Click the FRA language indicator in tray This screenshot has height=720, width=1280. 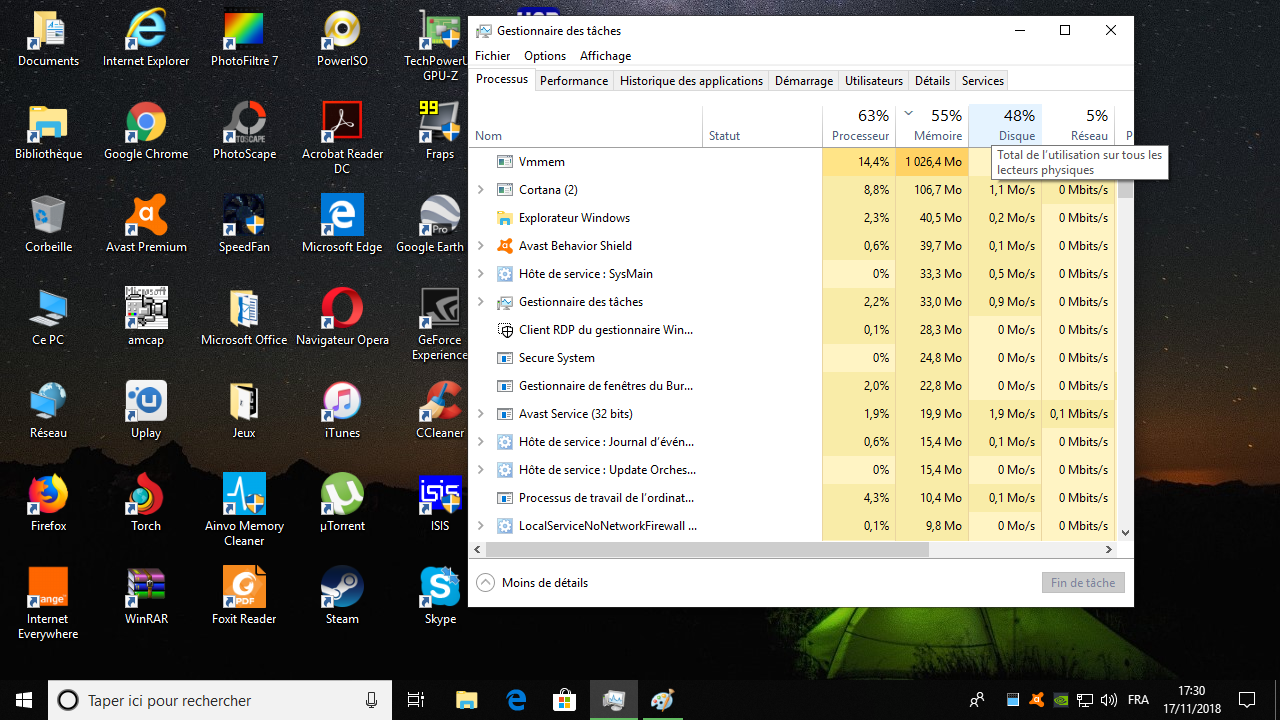point(1138,700)
